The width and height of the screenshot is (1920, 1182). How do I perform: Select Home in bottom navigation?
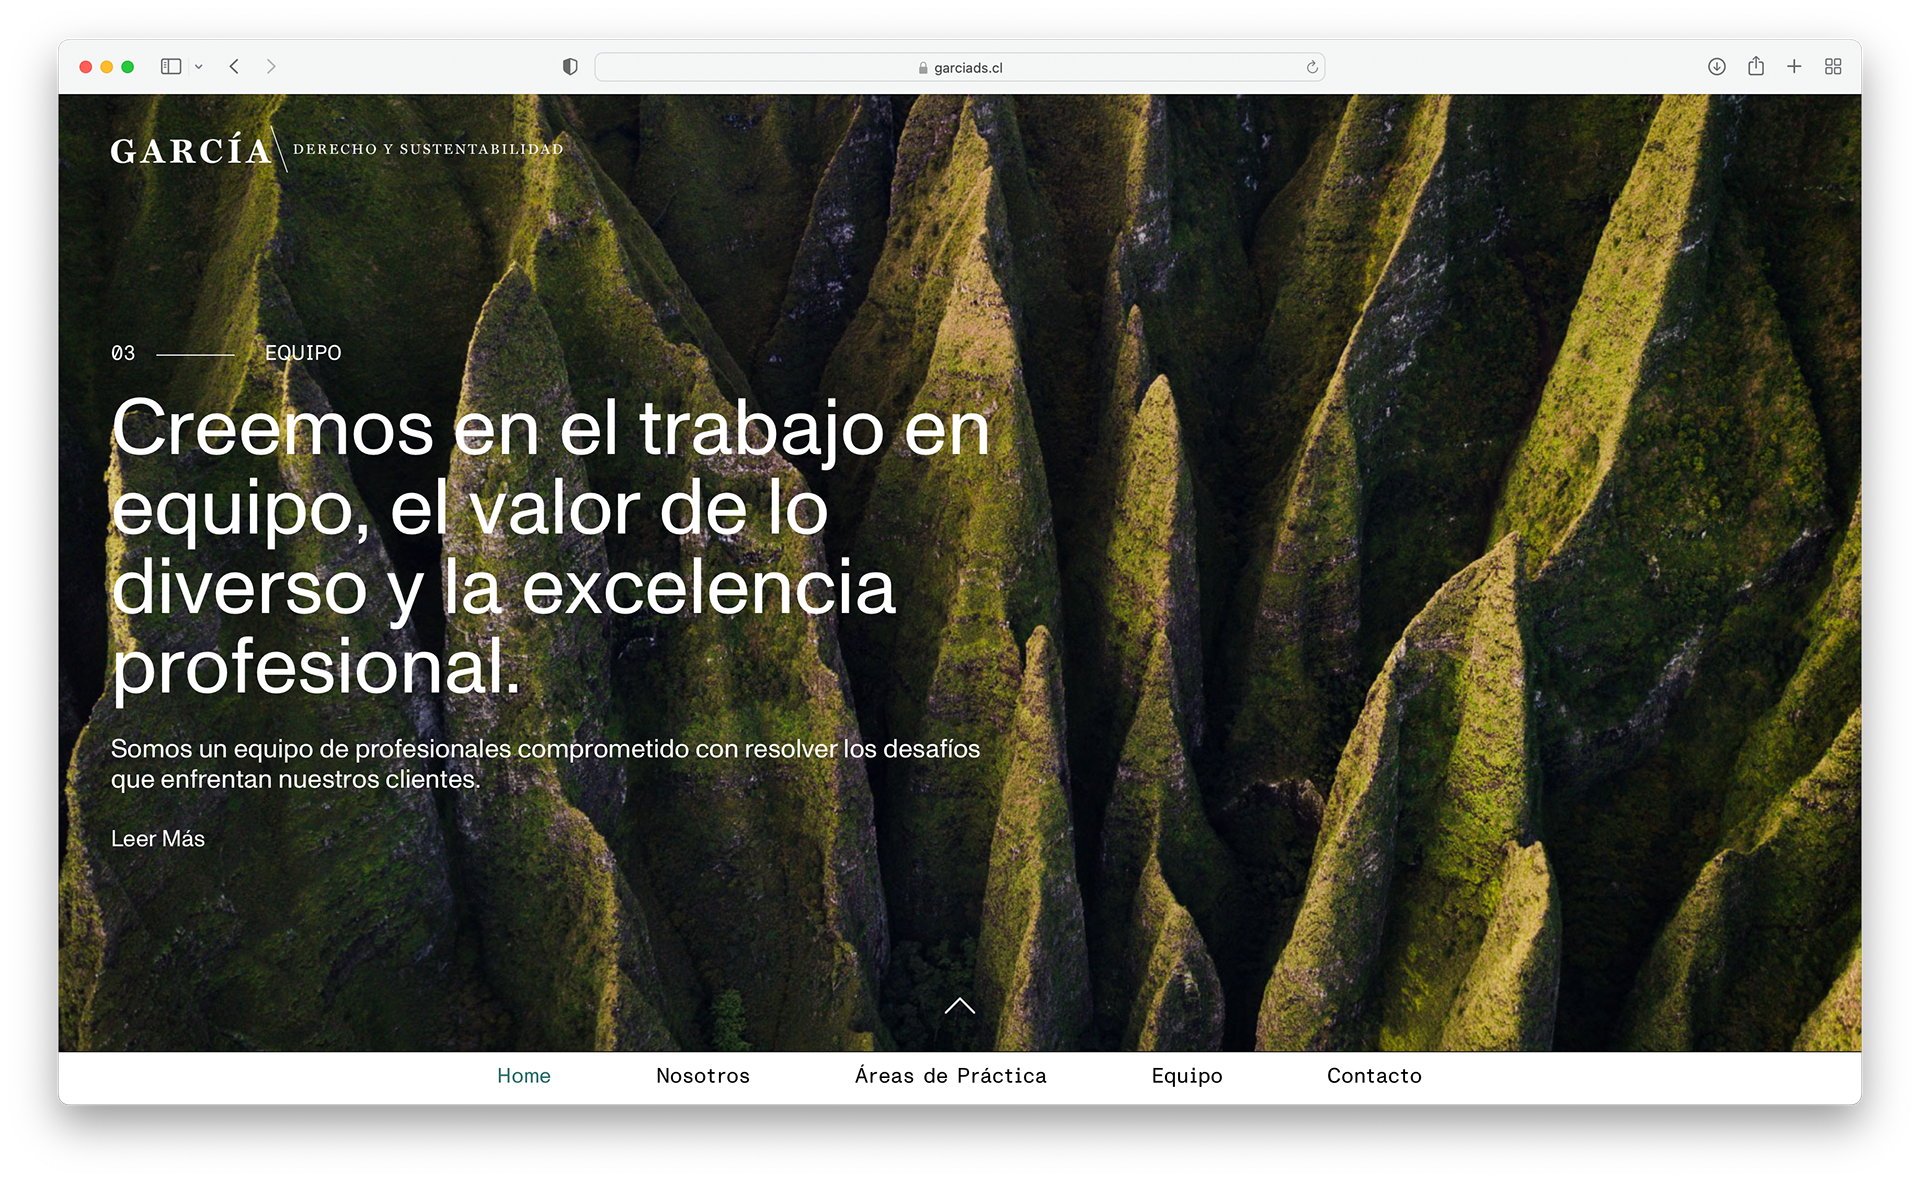point(524,1076)
